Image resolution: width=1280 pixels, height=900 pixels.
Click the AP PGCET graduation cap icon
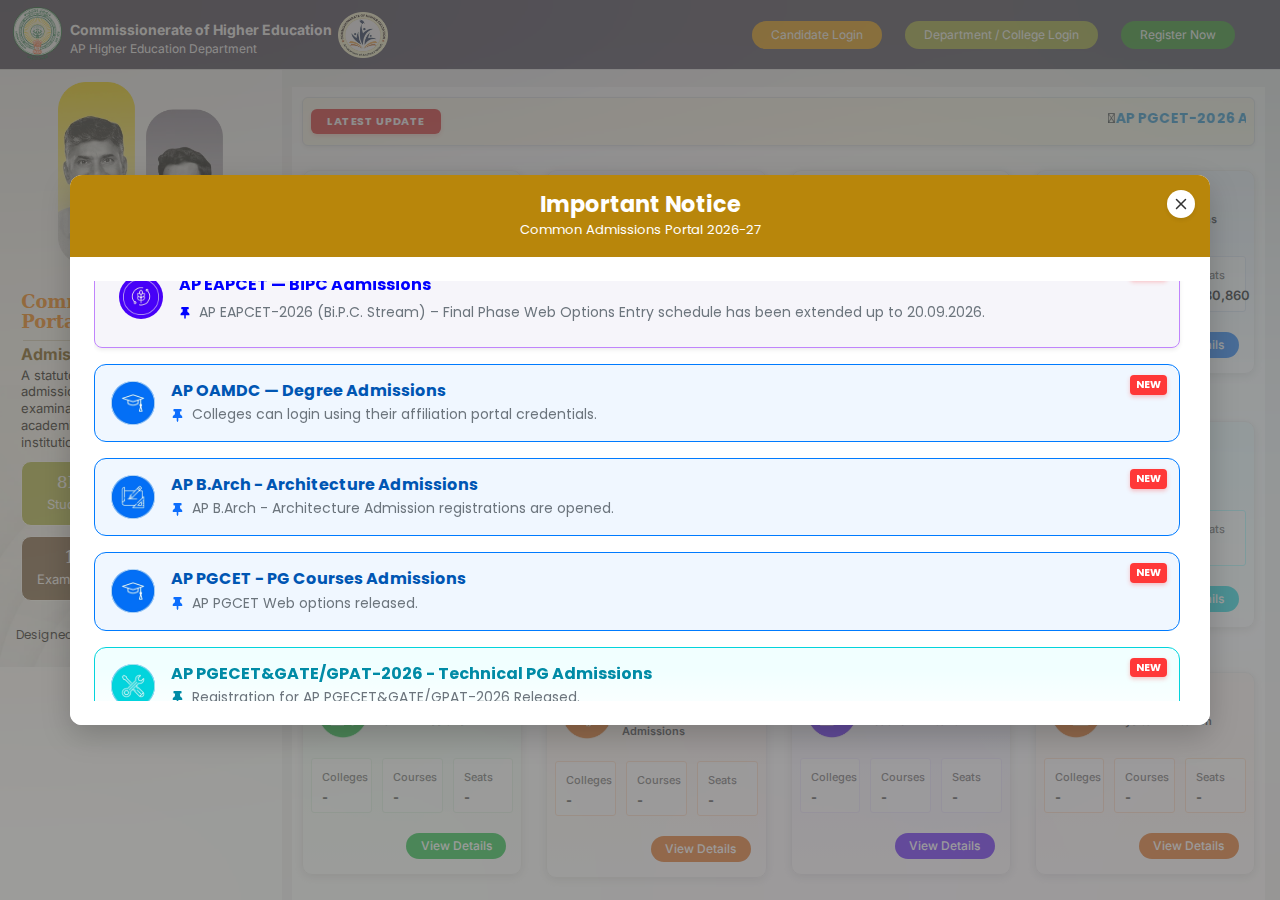pyautogui.click(x=133, y=591)
